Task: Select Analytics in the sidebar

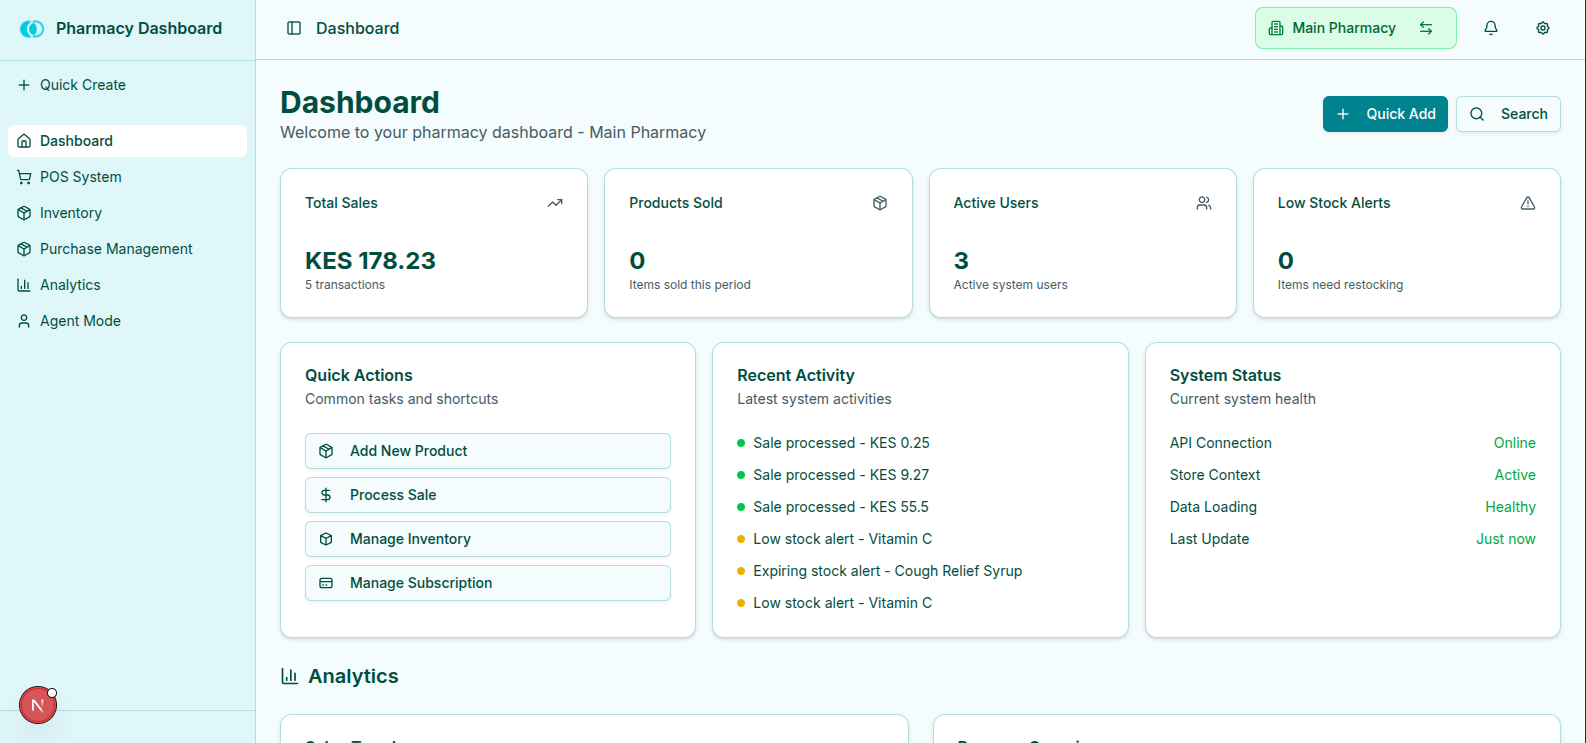Action: point(70,285)
